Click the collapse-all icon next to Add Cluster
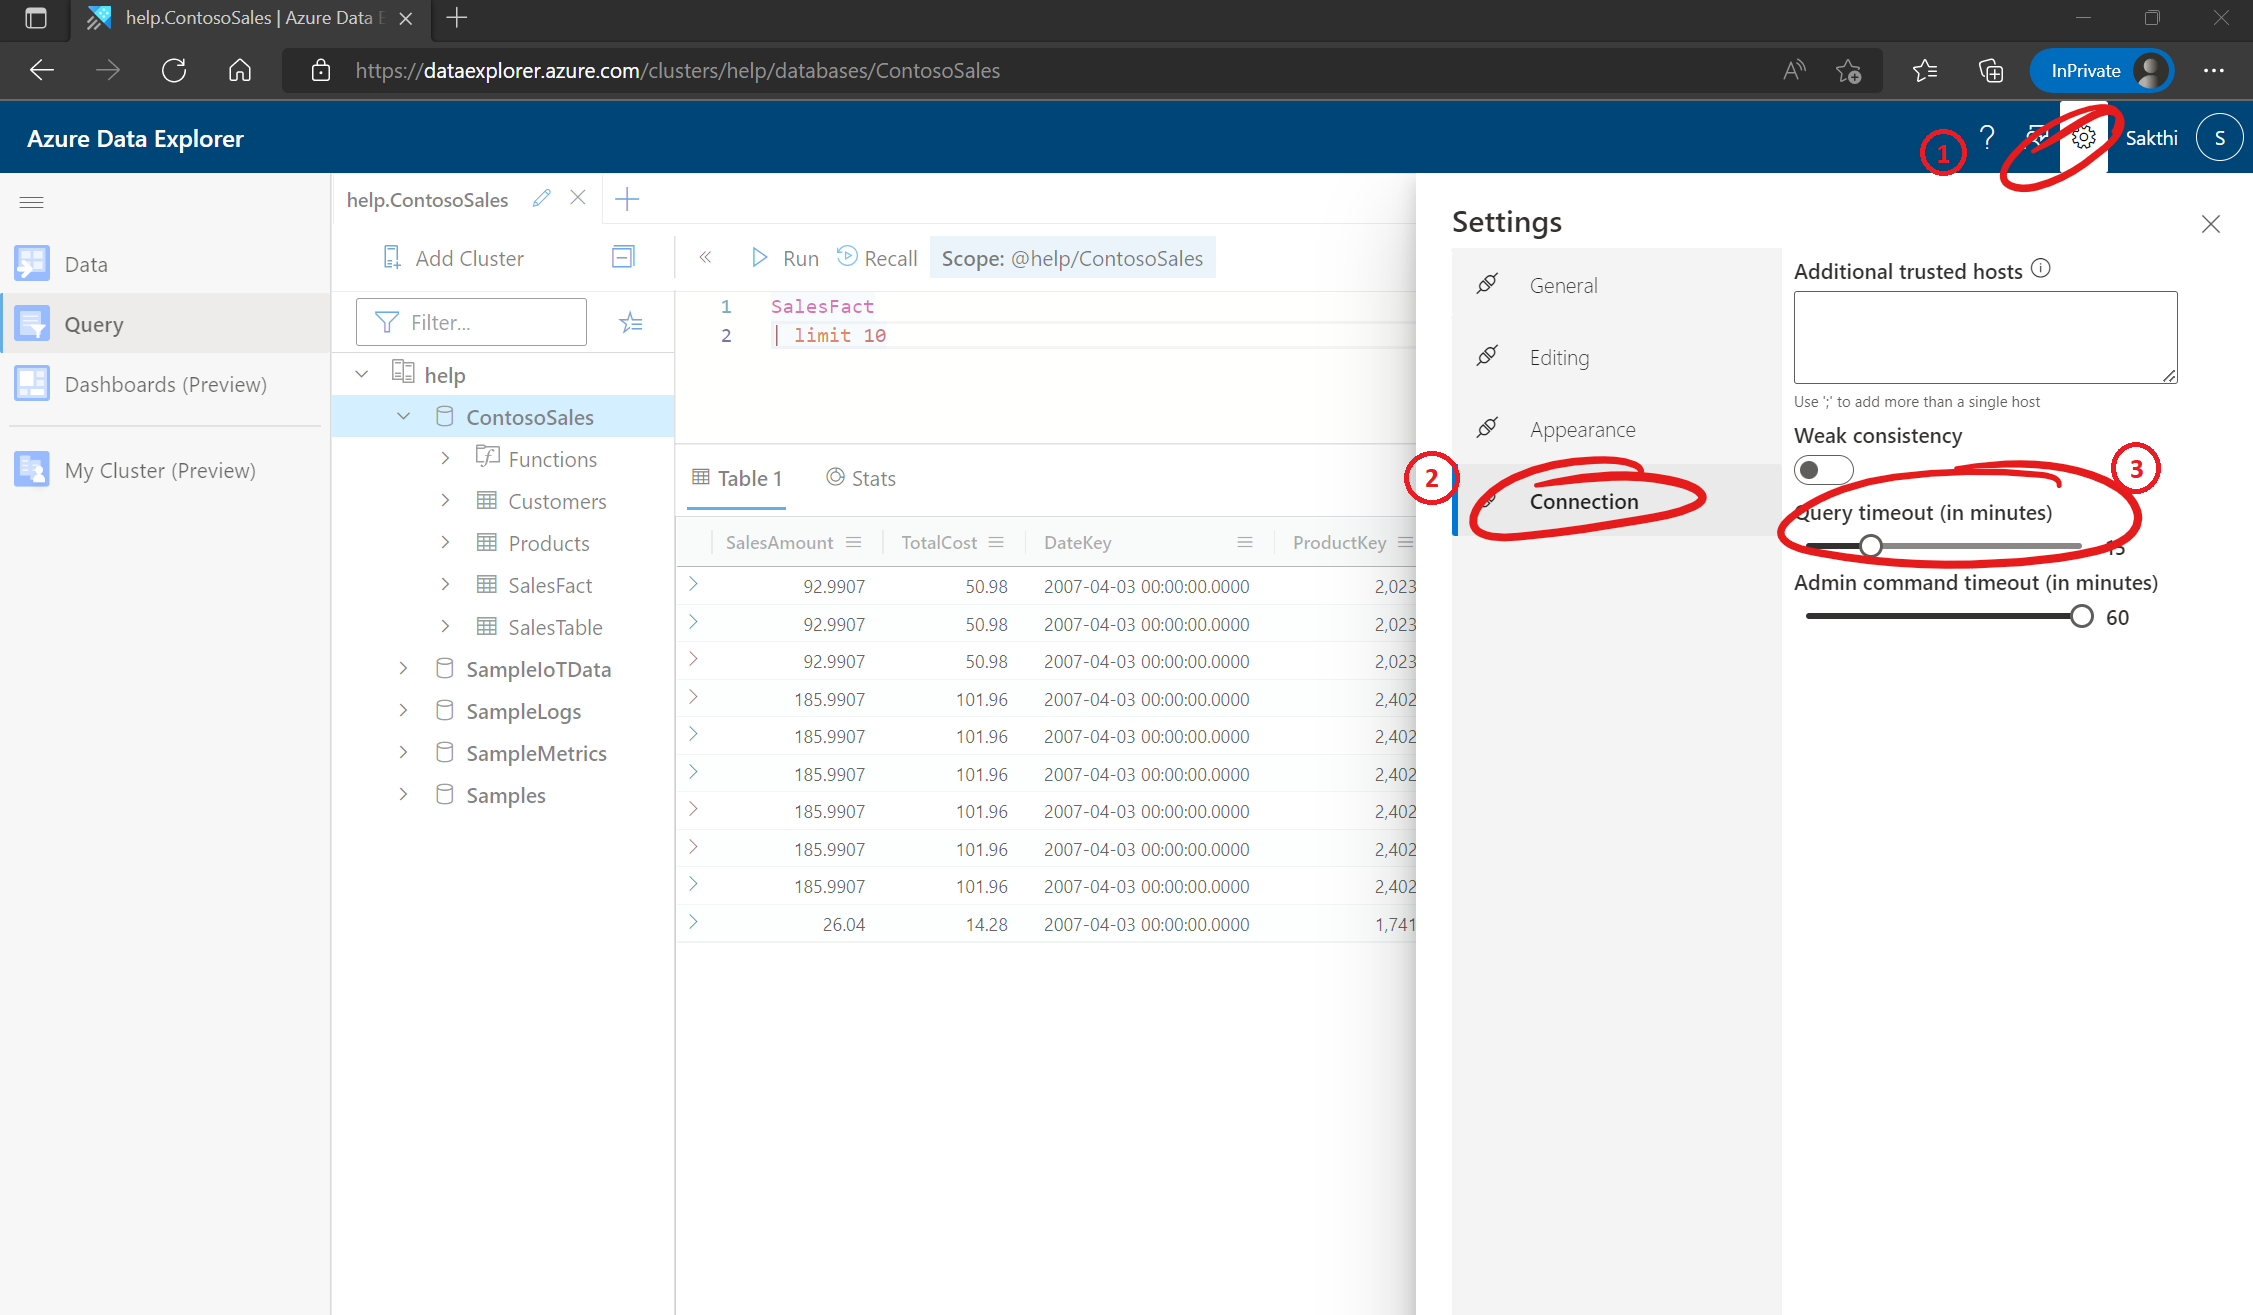Screen dimensions: 2253x1315 click(623, 258)
